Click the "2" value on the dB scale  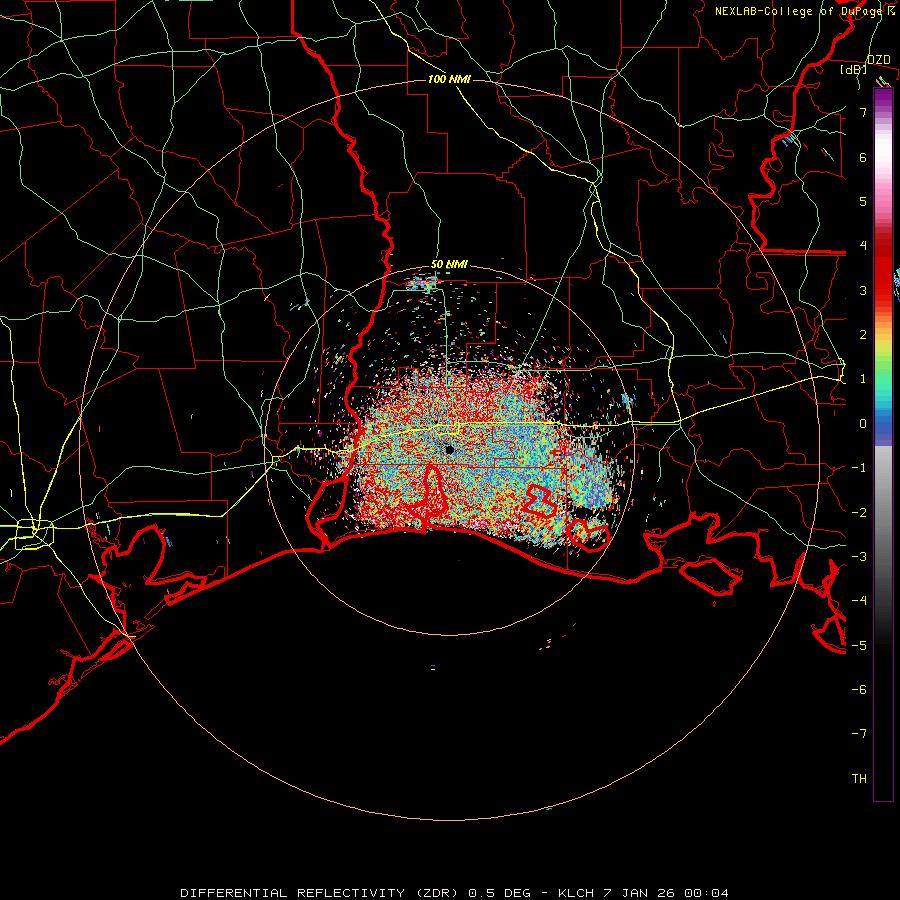click(863, 335)
